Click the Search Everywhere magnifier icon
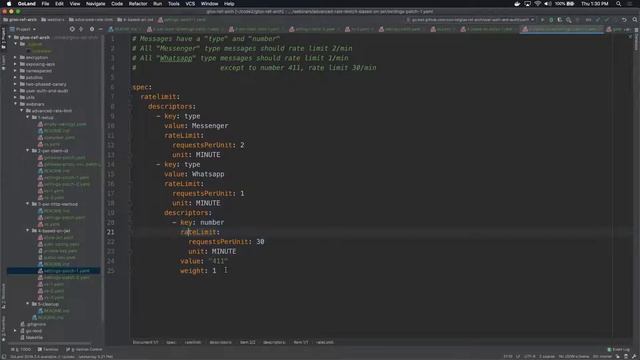640x360 pixels. point(635,20)
